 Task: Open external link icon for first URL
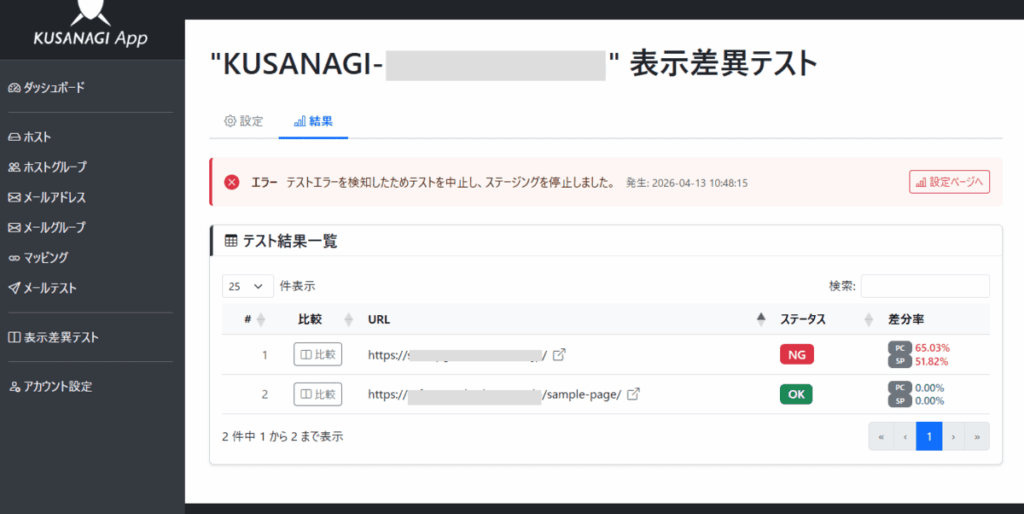pyautogui.click(x=559, y=354)
